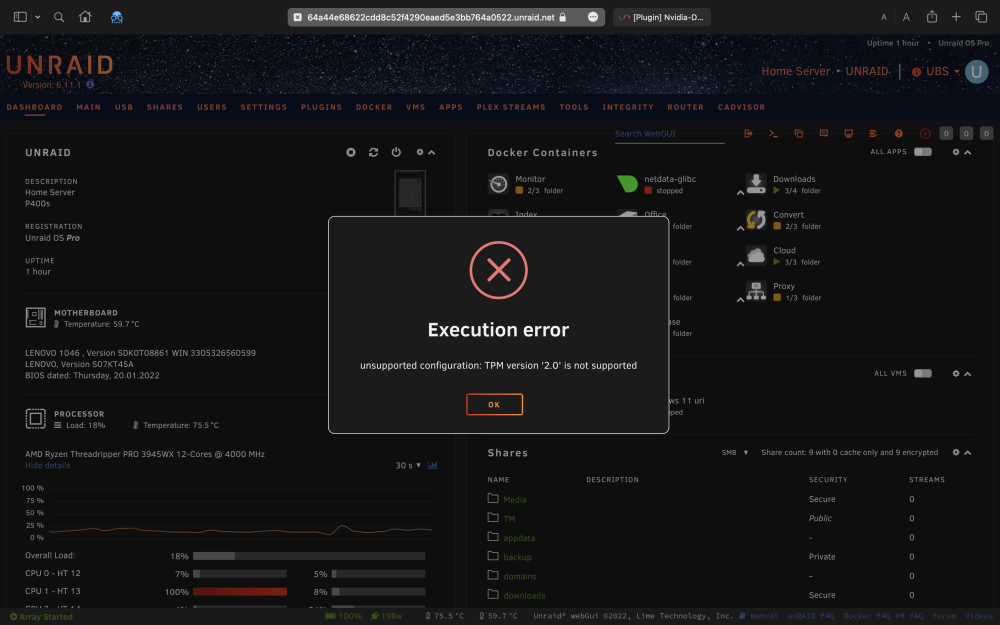Image resolution: width=1000 pixels, height=625 pixels.
Task: Click the Convert folder icon
Action: [x=756, y=220]
